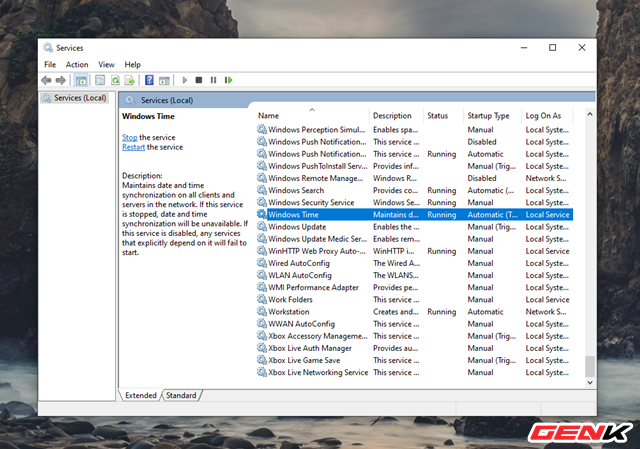Open the File menu
The image size is (640, 449).
[50, 64]
